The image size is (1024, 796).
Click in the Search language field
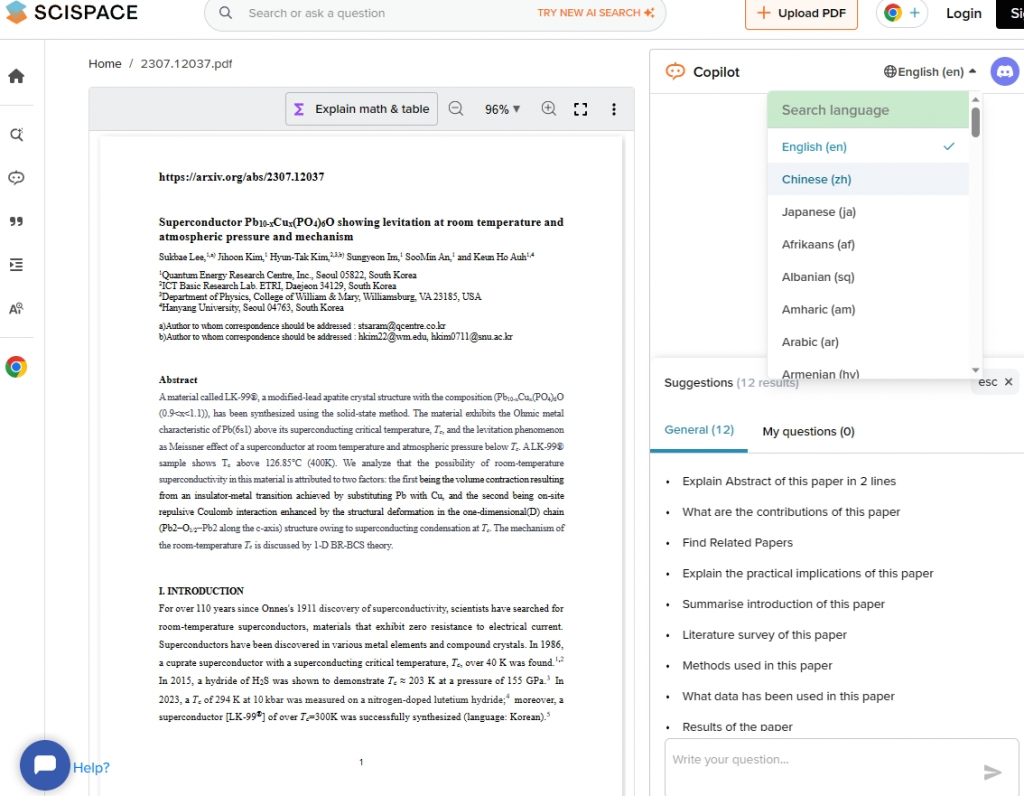tap(868, 110)
